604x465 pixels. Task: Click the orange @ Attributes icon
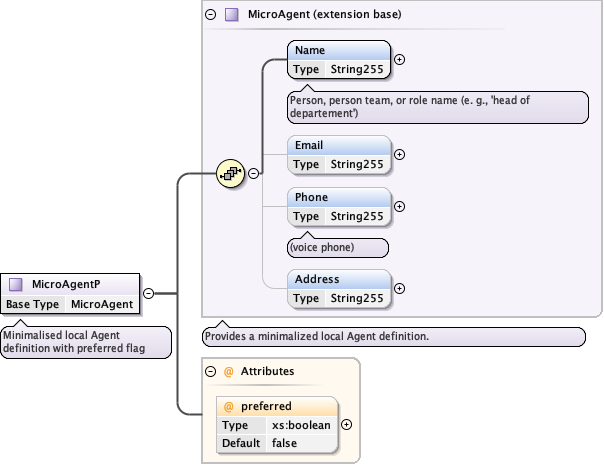point(228,371)
